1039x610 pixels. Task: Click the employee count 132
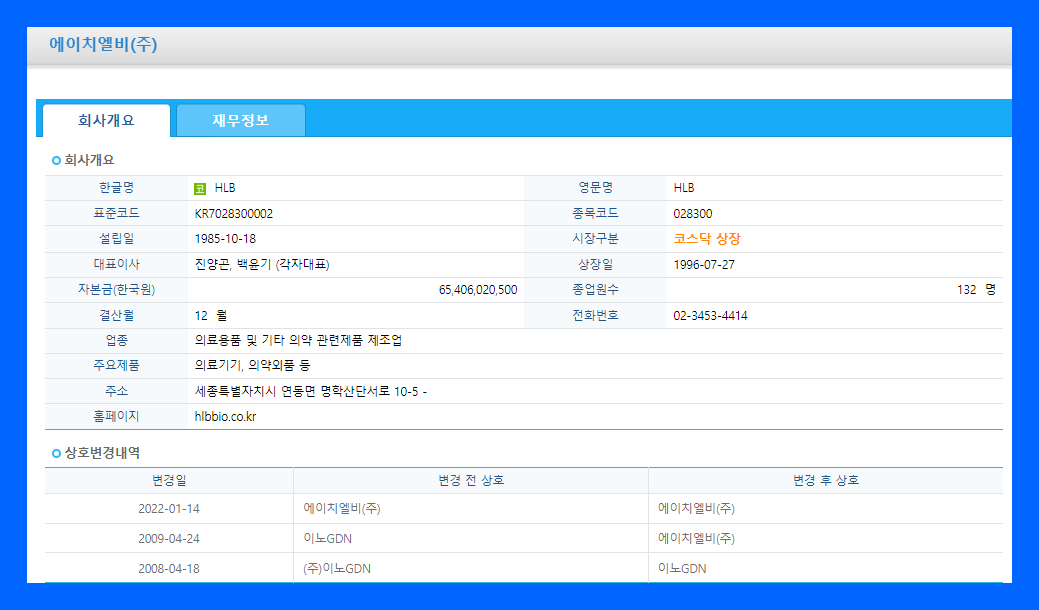(x=966, y=290)
